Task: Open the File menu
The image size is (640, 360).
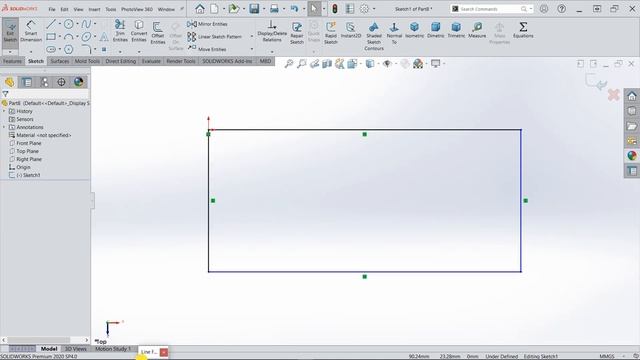Action: [52, 9]
